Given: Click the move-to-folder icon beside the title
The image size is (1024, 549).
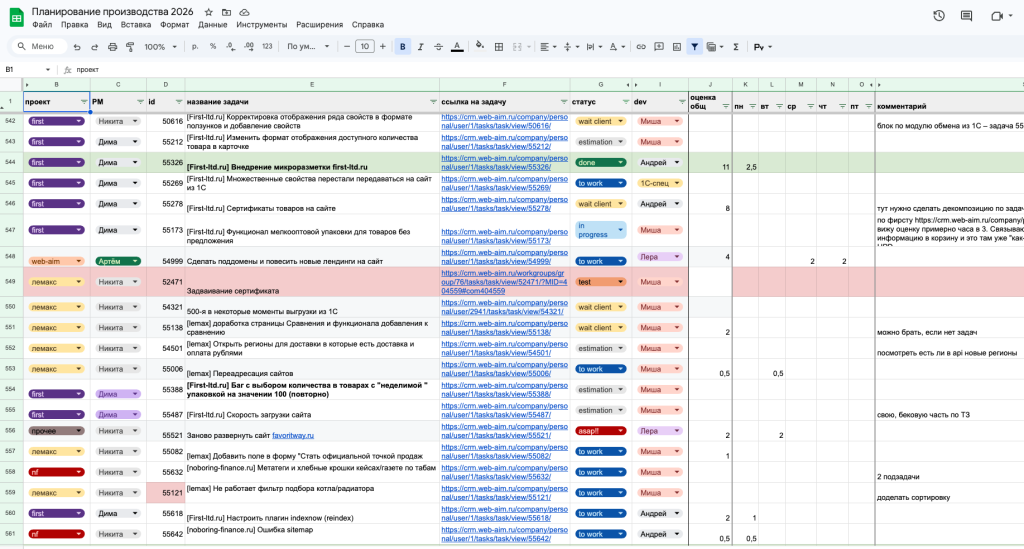Looking at the screenshot, I should 226,12.
